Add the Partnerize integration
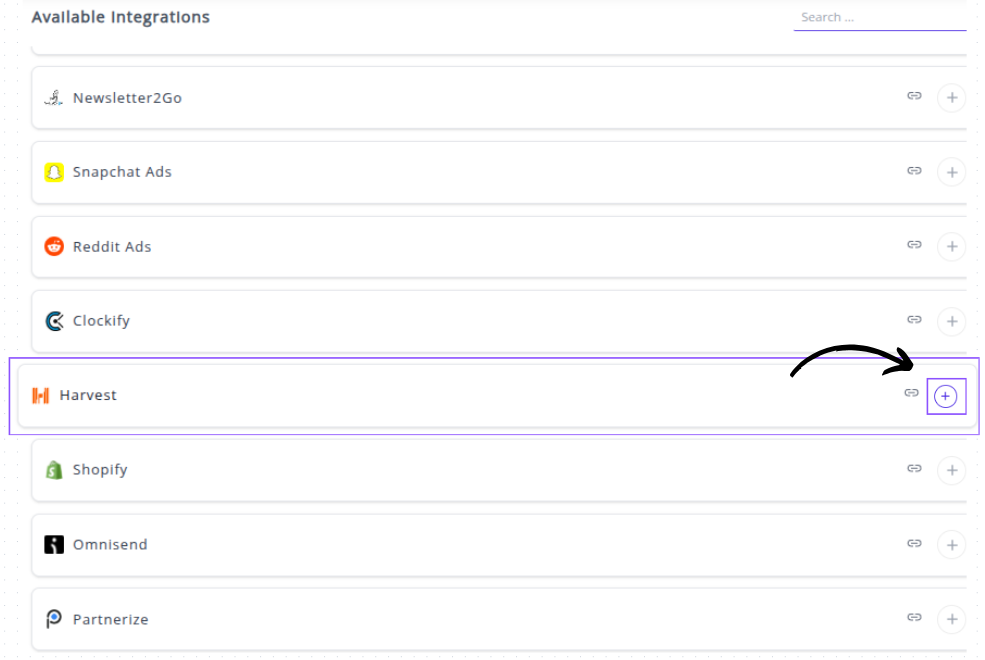985x660 pixels. [951, 619]
